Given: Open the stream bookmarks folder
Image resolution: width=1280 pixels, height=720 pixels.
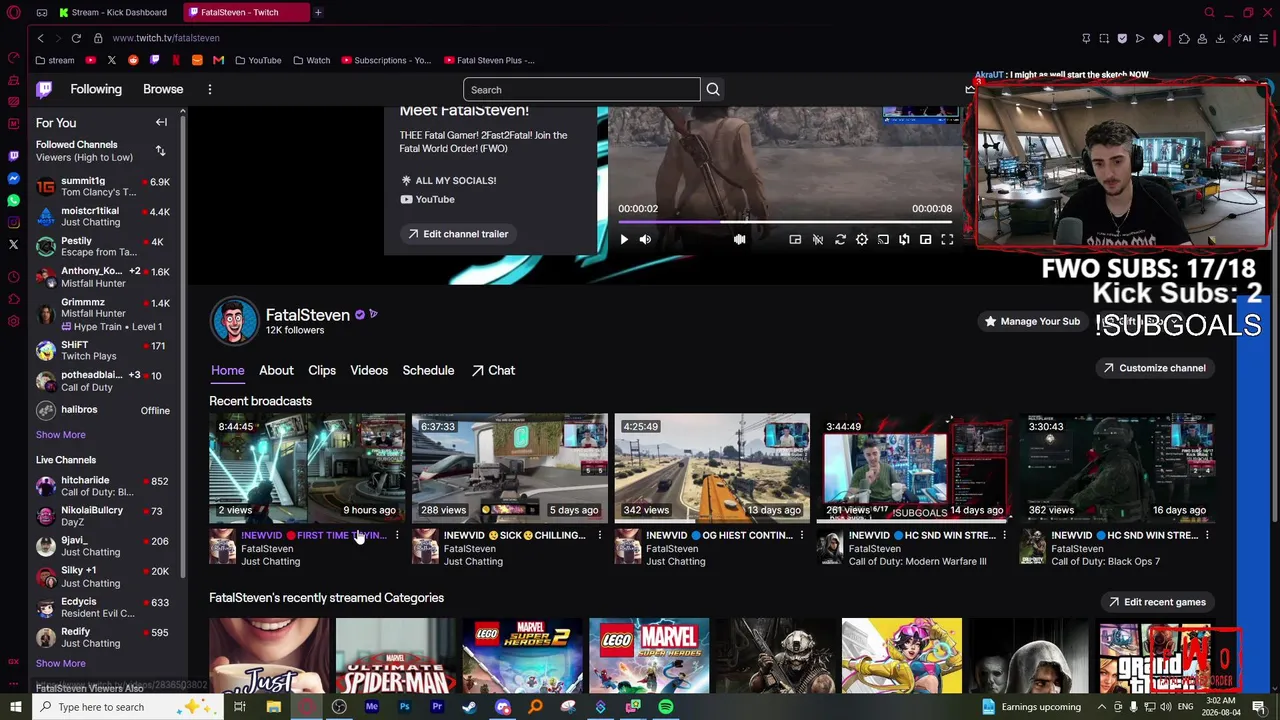Looking at the screenshot, I should click(x=54, y=60).
